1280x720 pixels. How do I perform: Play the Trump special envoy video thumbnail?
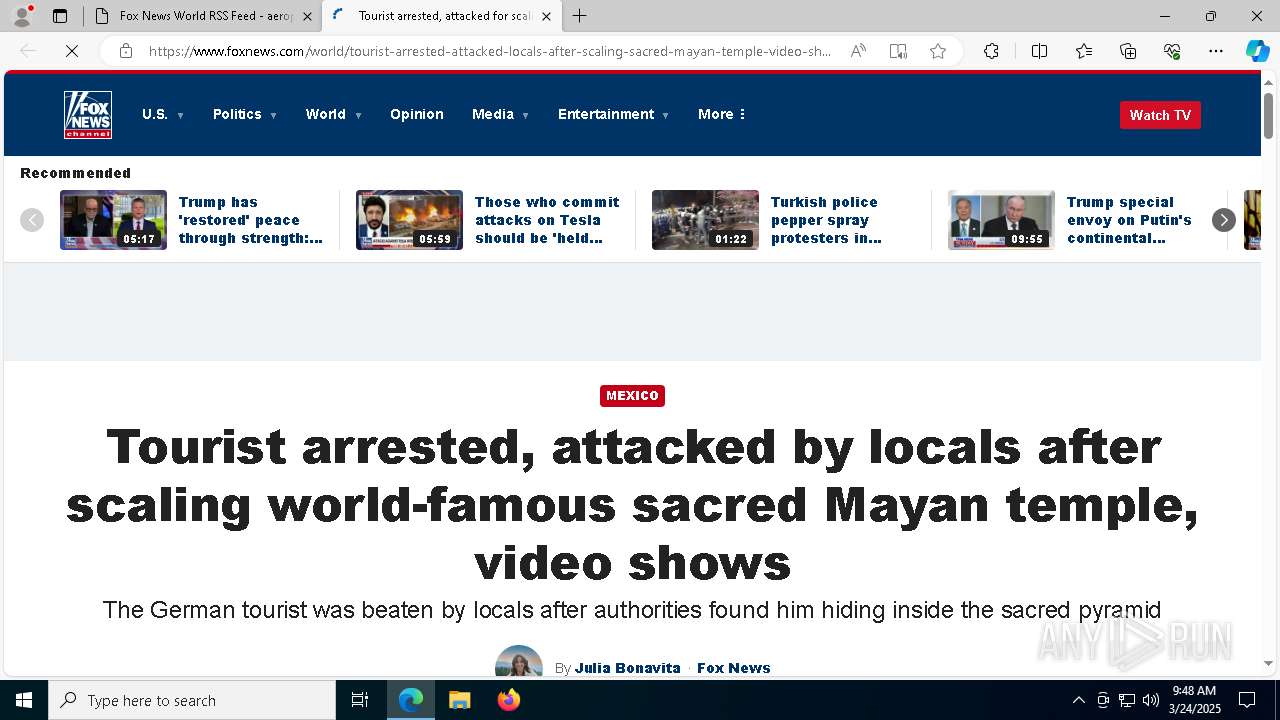(x=1001, y=220)
